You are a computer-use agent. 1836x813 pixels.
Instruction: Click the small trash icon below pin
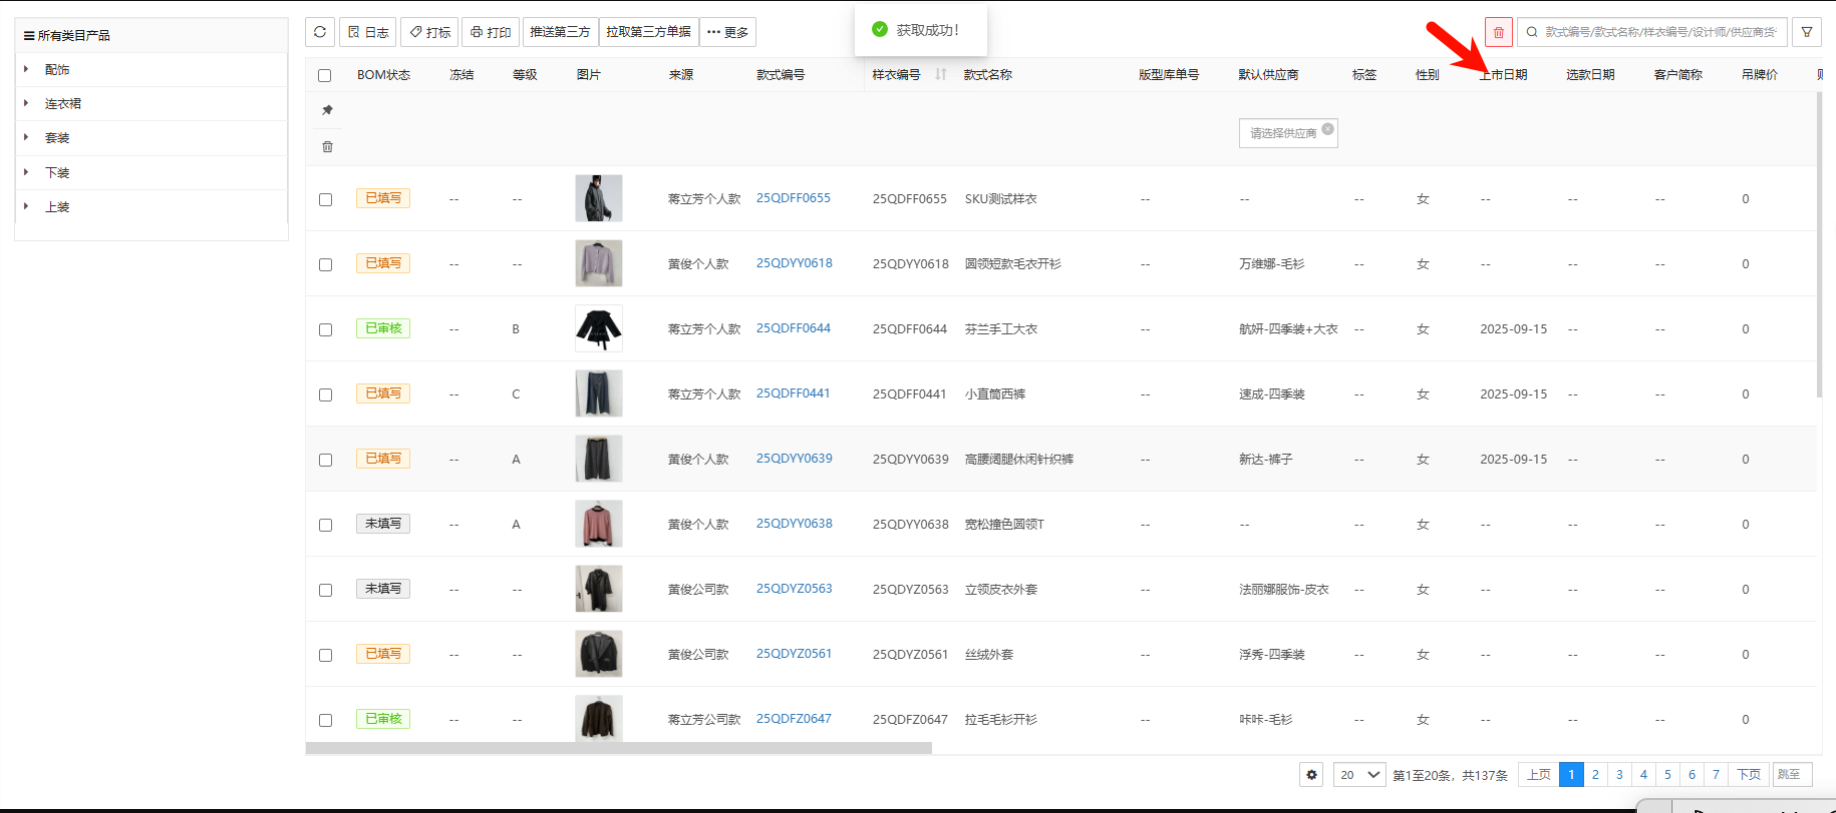(327, 147)
